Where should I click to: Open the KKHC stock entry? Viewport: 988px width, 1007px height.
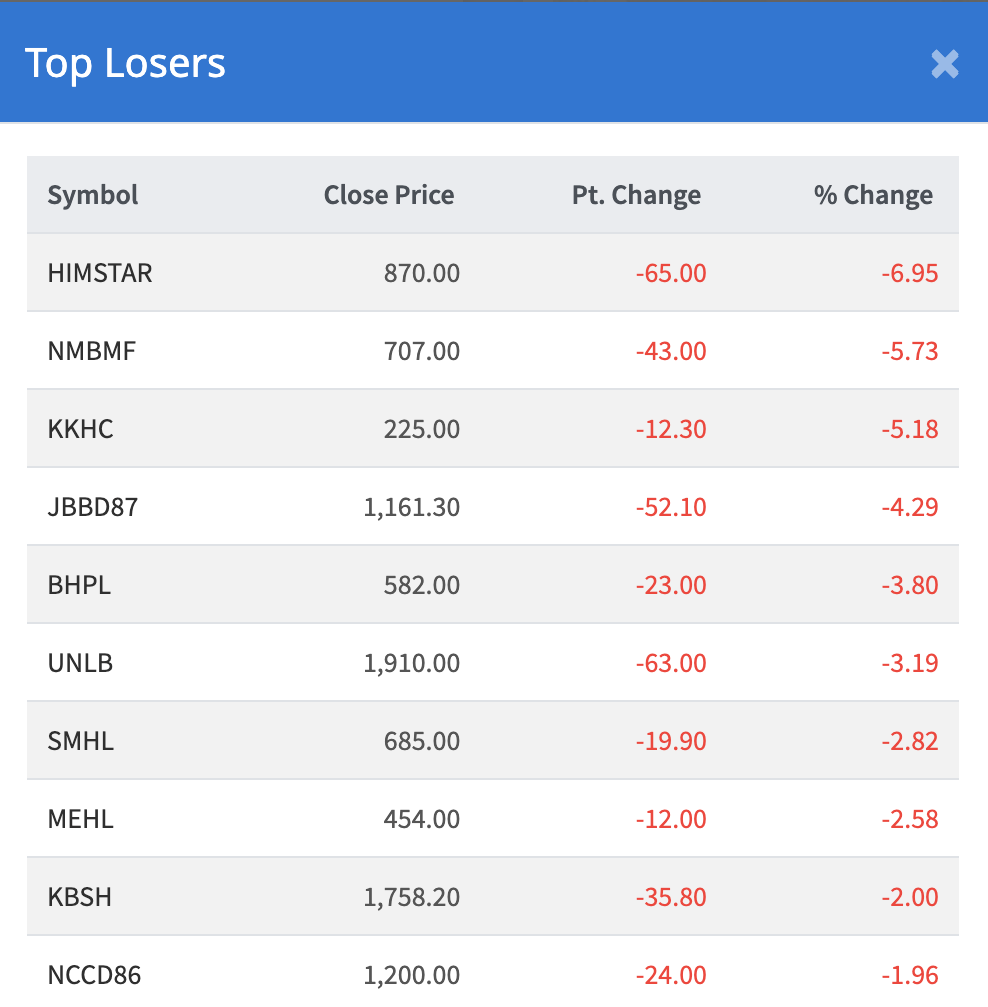coord(81,429)
